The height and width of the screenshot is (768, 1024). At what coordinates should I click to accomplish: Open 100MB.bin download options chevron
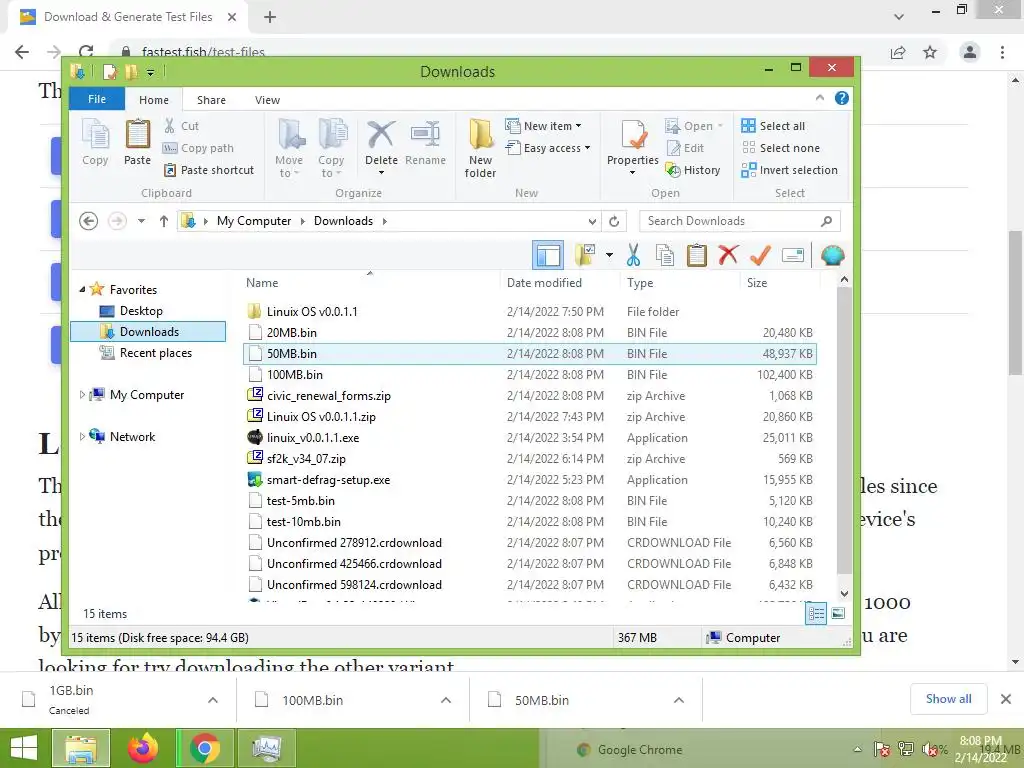pos(446,700)
